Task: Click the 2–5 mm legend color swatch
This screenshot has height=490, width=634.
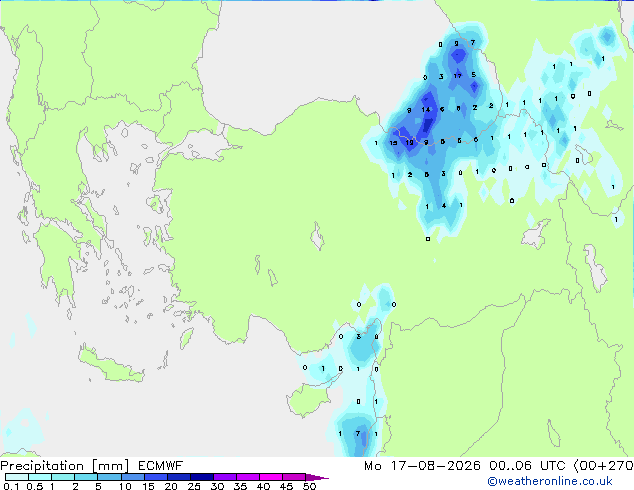Action: (86, 477)
